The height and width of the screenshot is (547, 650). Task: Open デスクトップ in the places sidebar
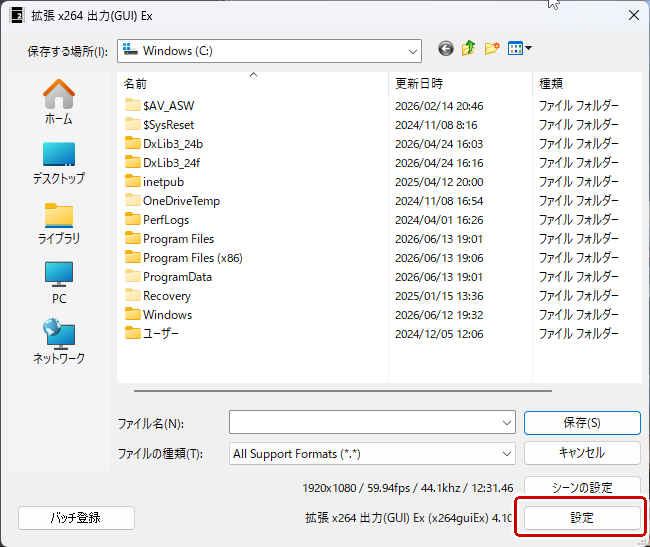pyautogui.click(x=59, y=163)
